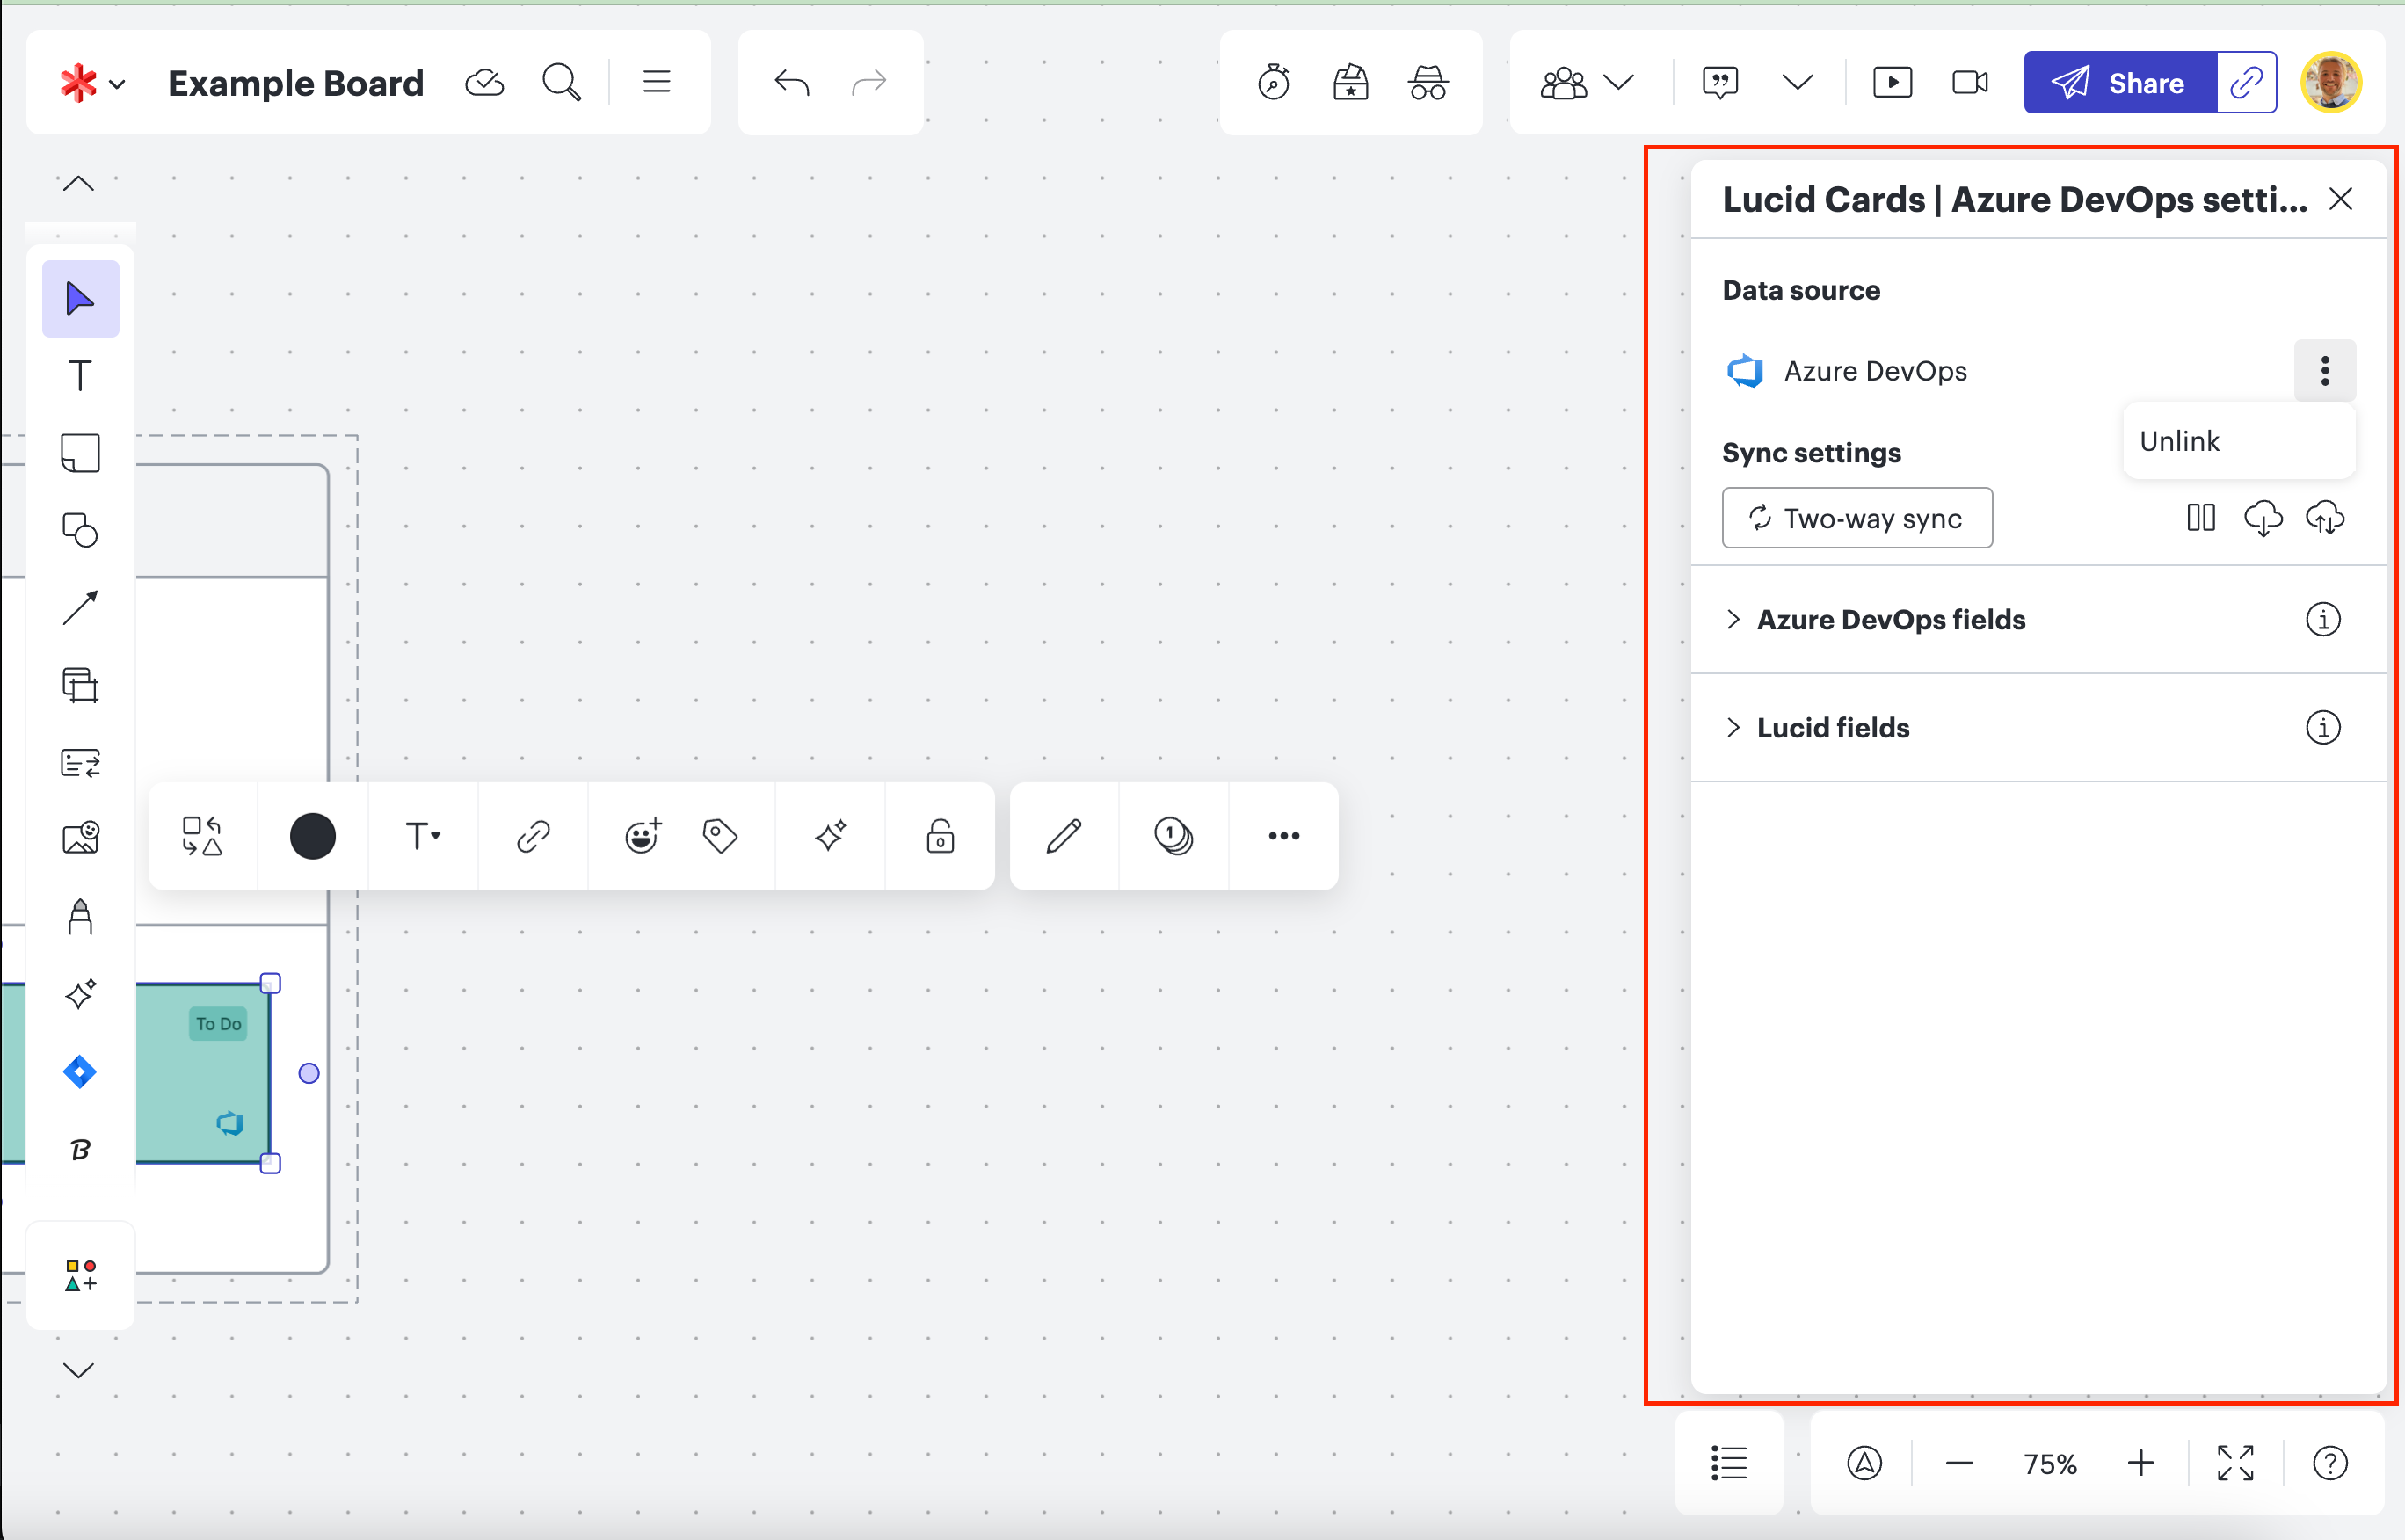Open the Jira diamond integration icon
Screen dimensions: 2405x1540
point(80,1072)
